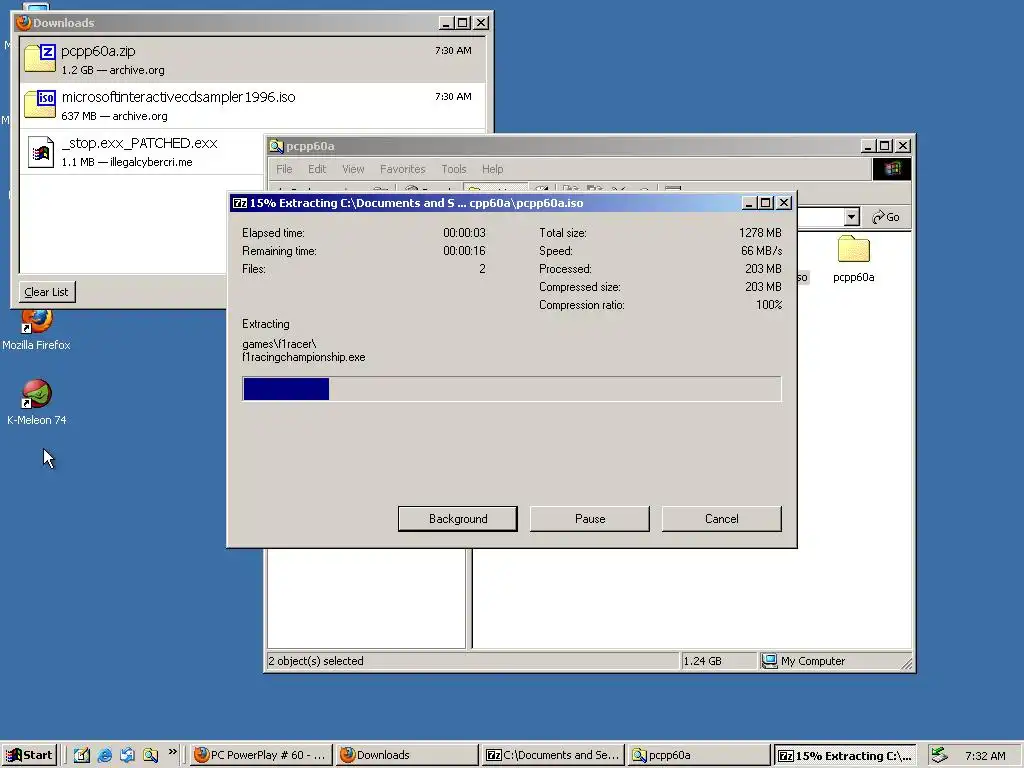The width and height of the screenshot is (1024, 768).
Task: Click Firefox icon in Downloads title bar
Action: point(24,22)
